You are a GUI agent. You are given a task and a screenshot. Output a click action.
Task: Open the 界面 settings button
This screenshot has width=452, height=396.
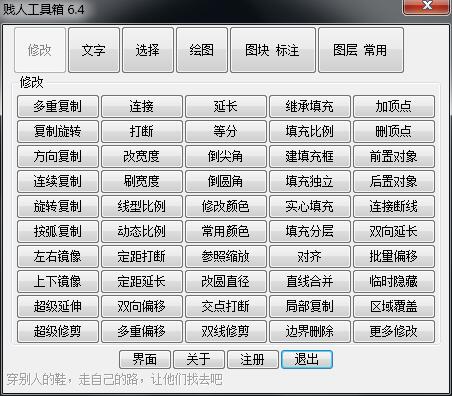coord(145,359)
